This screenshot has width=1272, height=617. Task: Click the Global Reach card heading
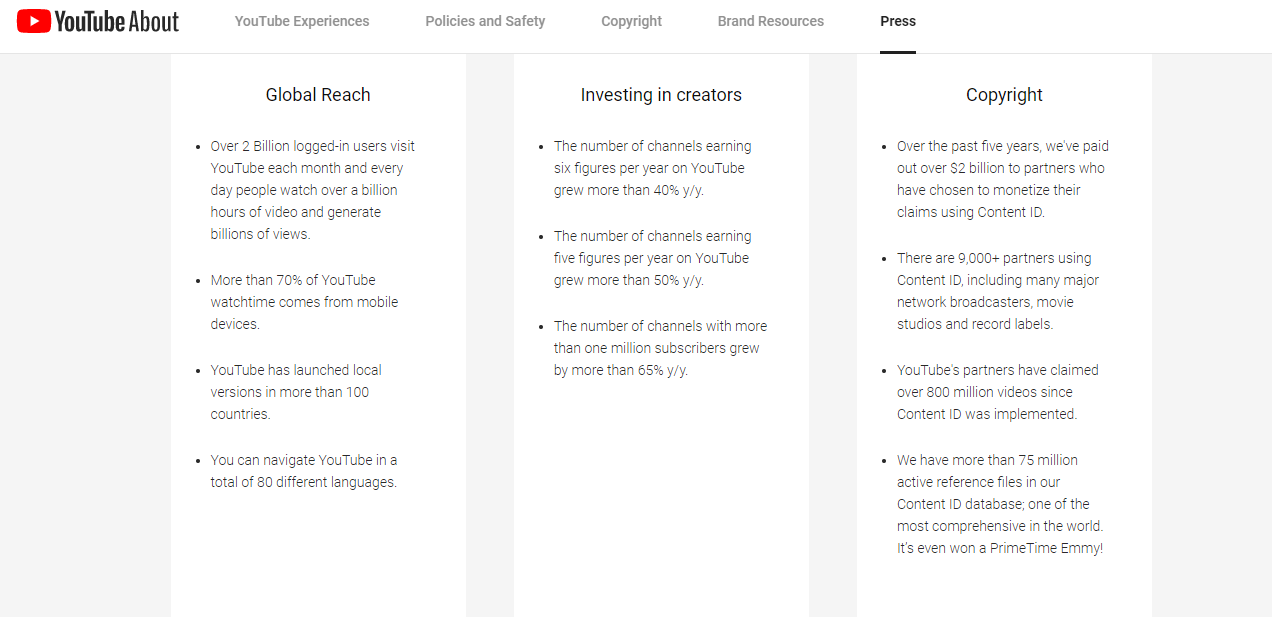click(318, 95)
